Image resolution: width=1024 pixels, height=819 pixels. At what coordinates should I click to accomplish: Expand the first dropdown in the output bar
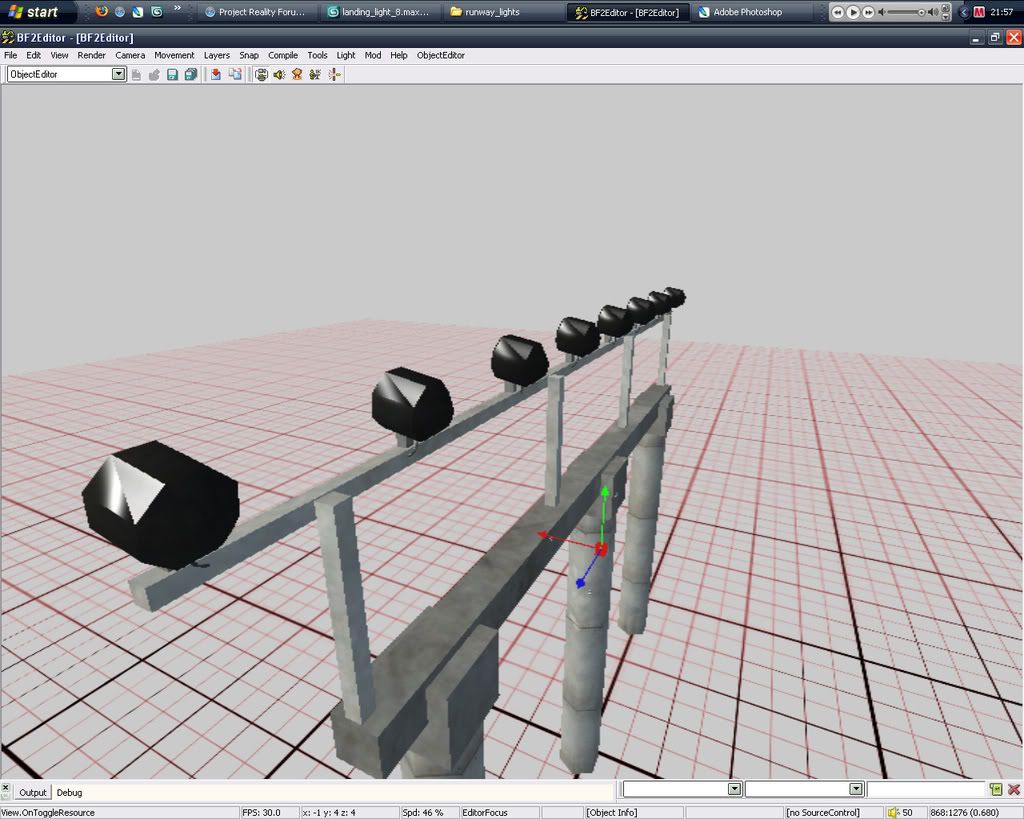[x=734, y=790]
